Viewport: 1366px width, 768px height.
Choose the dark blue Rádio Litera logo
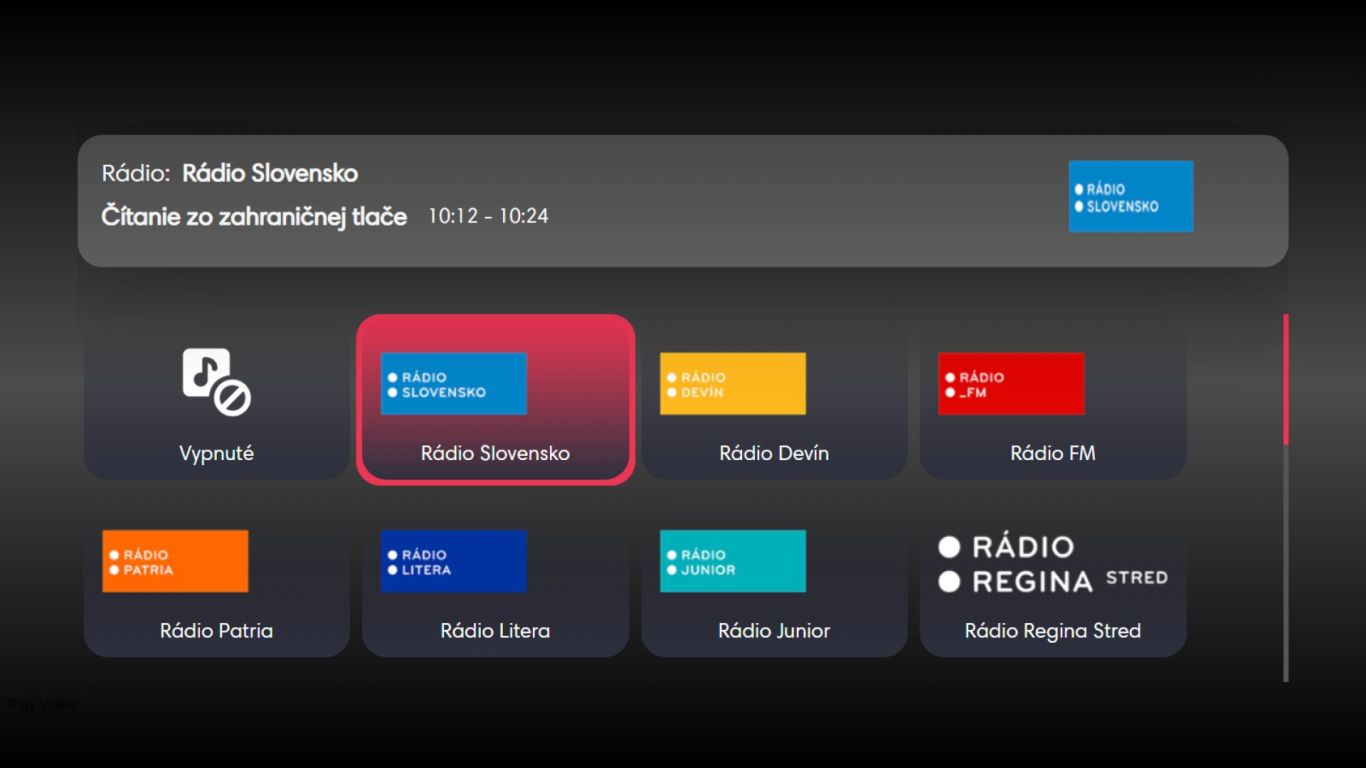[x=453, y=561]
